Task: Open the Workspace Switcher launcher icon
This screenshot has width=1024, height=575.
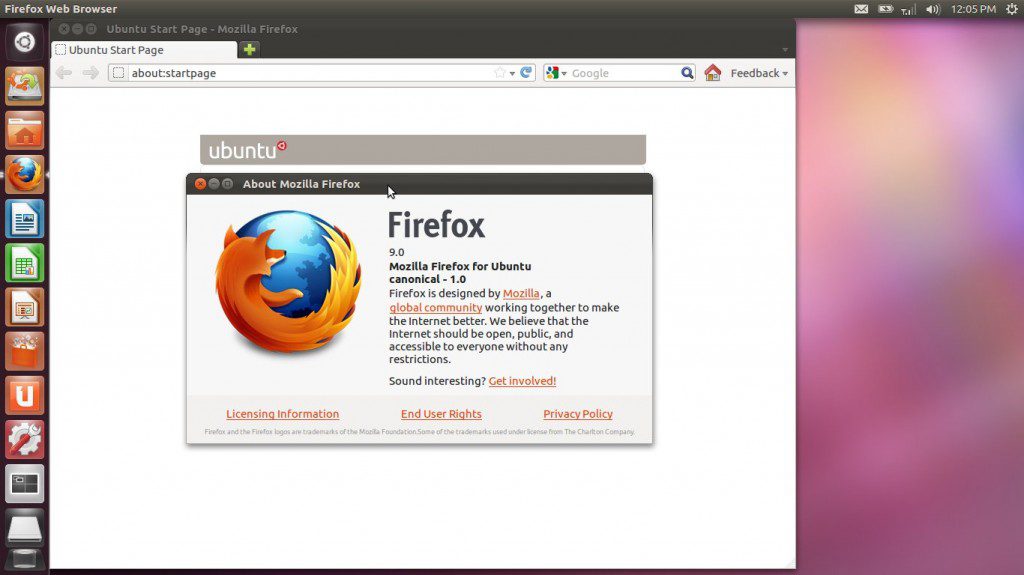Action: click(25, 484)
